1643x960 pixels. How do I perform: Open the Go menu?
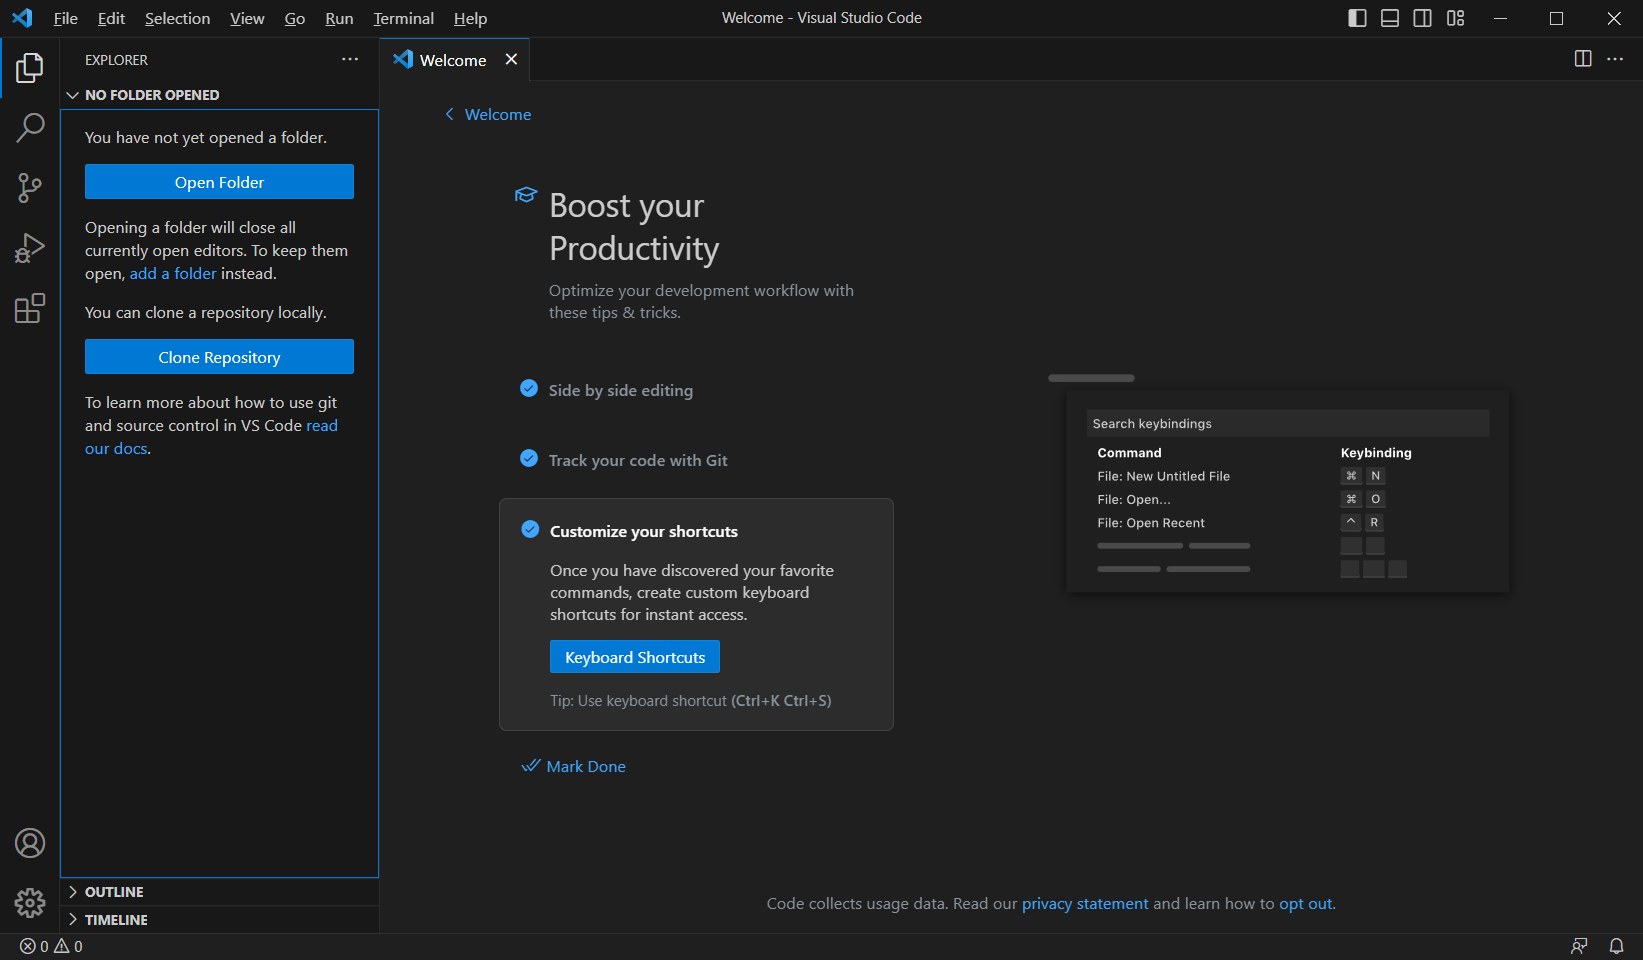294,18
